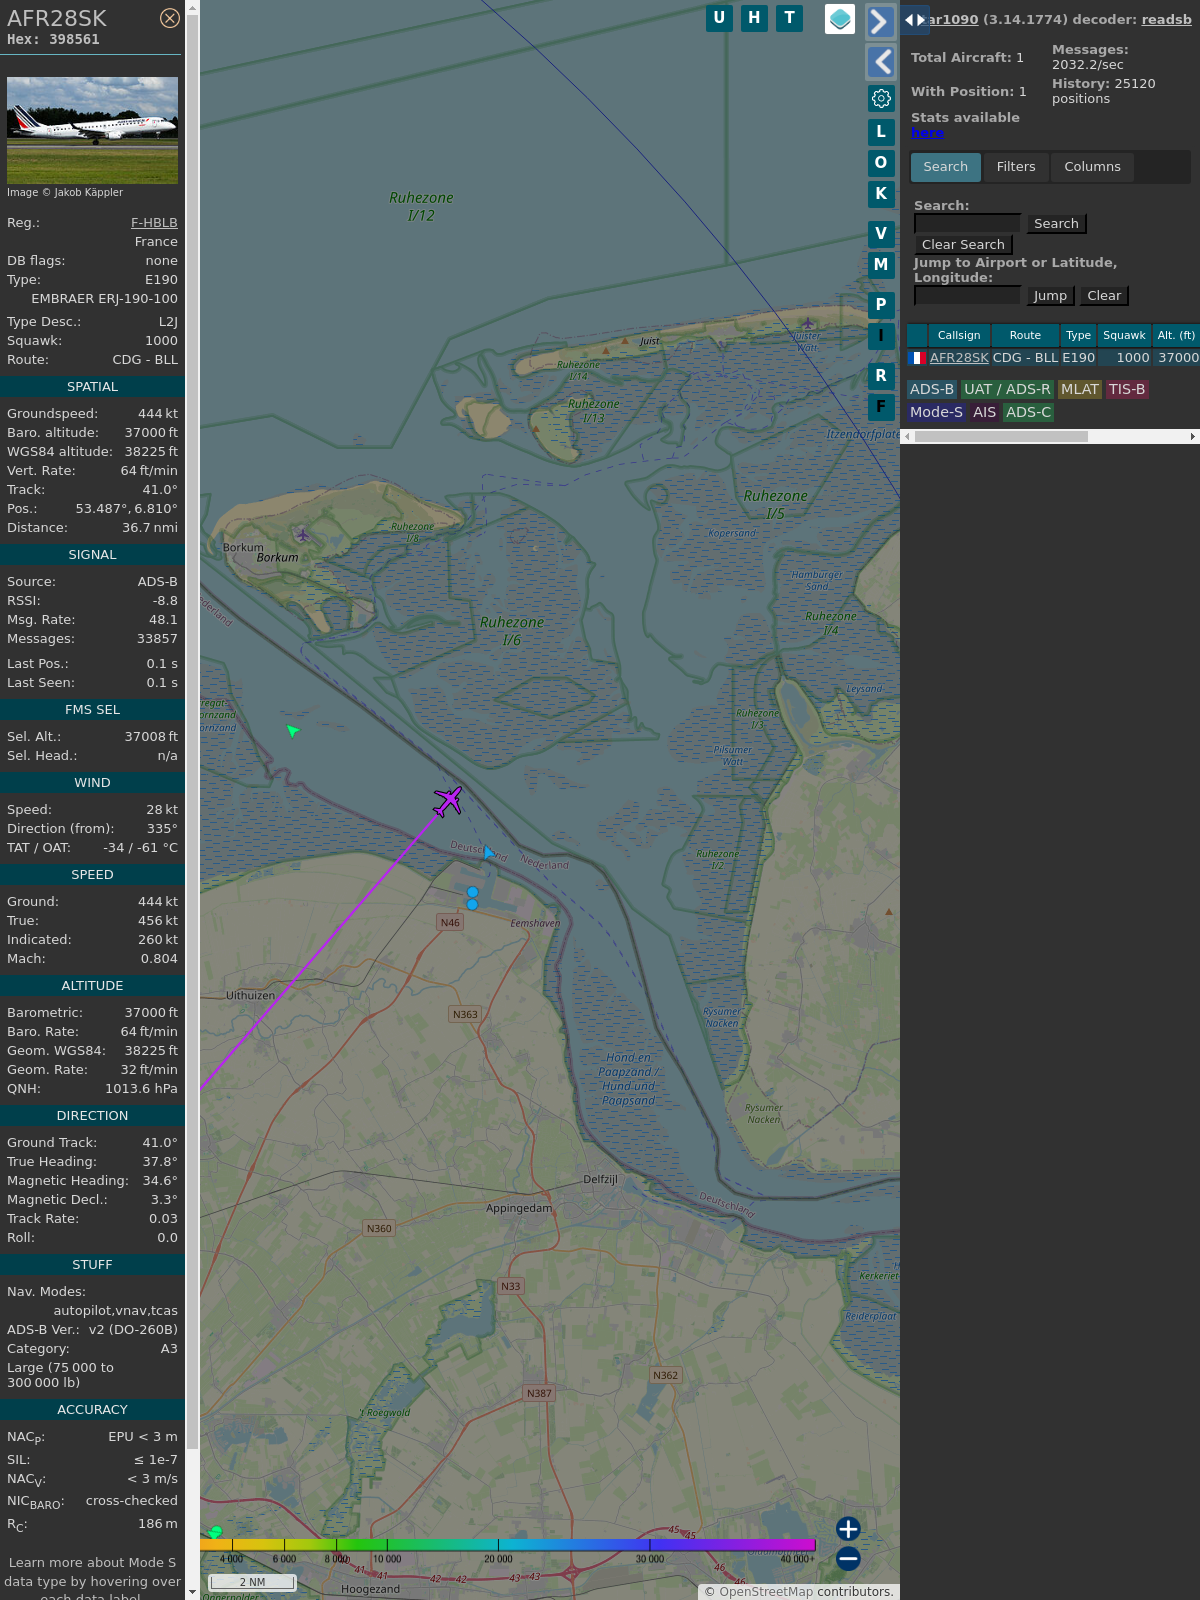Click the blue harbor marker near Eemshaven

click(472, 892)
